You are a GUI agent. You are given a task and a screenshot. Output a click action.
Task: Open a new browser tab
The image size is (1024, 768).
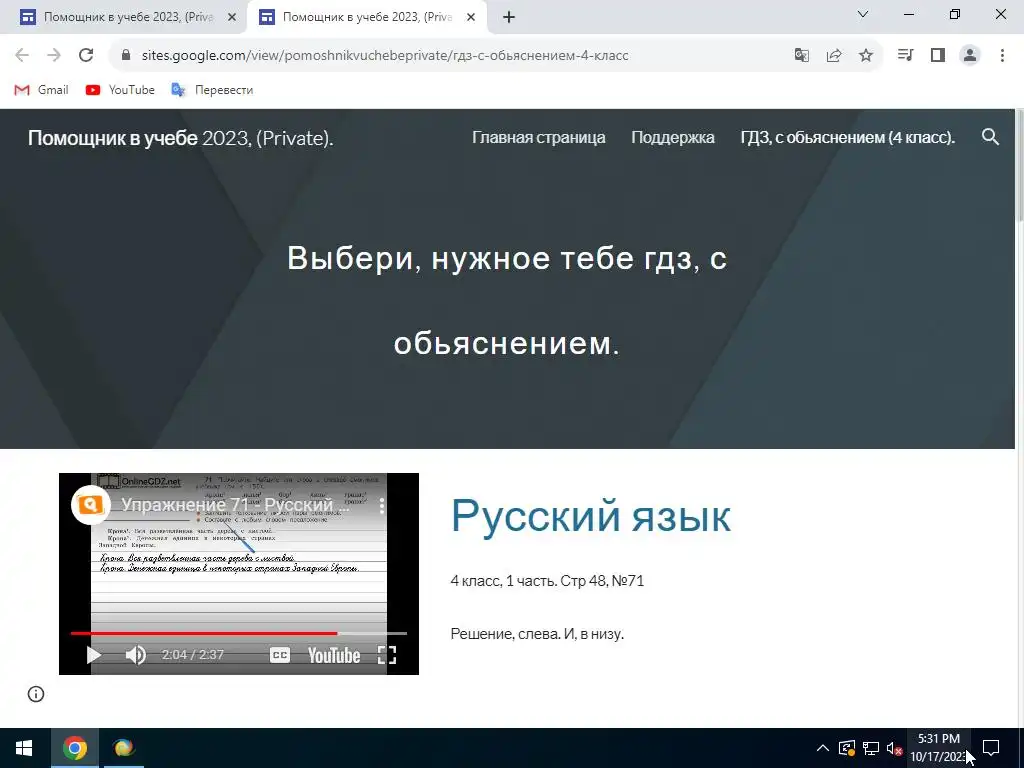(x=509, y=17)
